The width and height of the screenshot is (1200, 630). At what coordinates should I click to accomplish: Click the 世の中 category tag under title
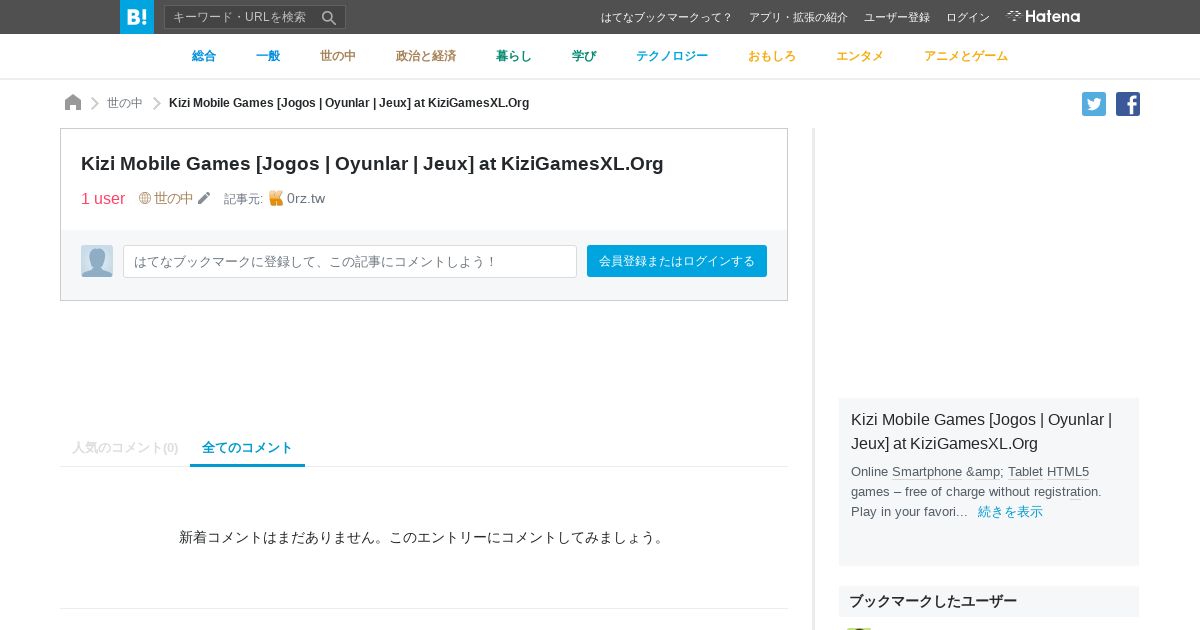click(174, 198)
